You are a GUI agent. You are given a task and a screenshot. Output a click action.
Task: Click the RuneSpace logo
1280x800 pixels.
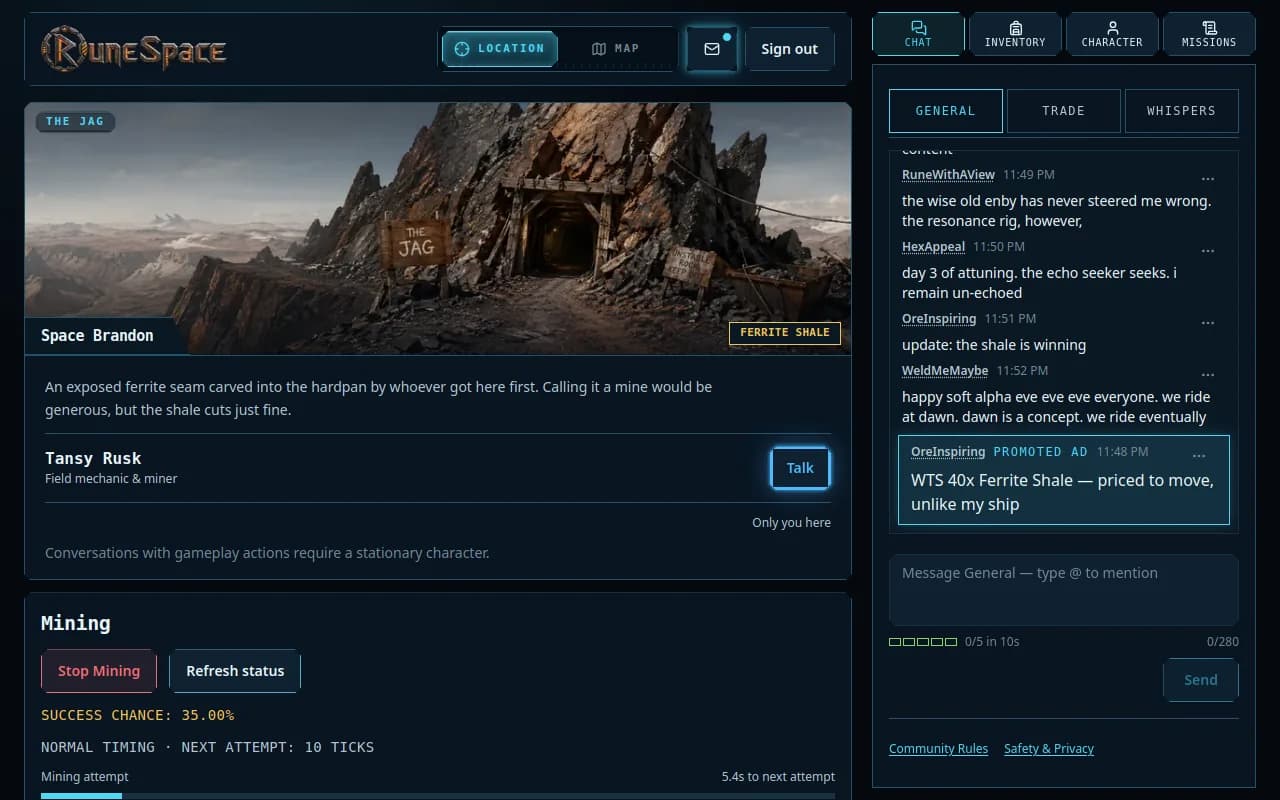pos(134,49)
